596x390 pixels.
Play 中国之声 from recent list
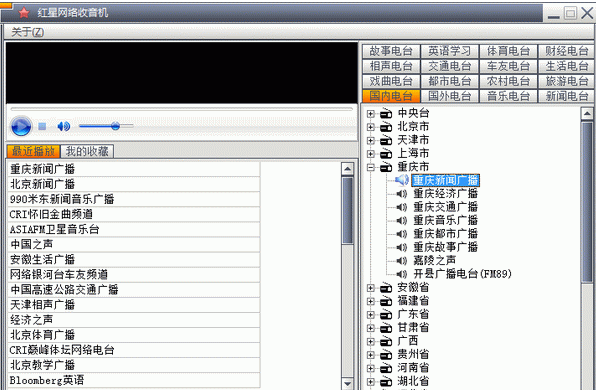coord(134,244)
